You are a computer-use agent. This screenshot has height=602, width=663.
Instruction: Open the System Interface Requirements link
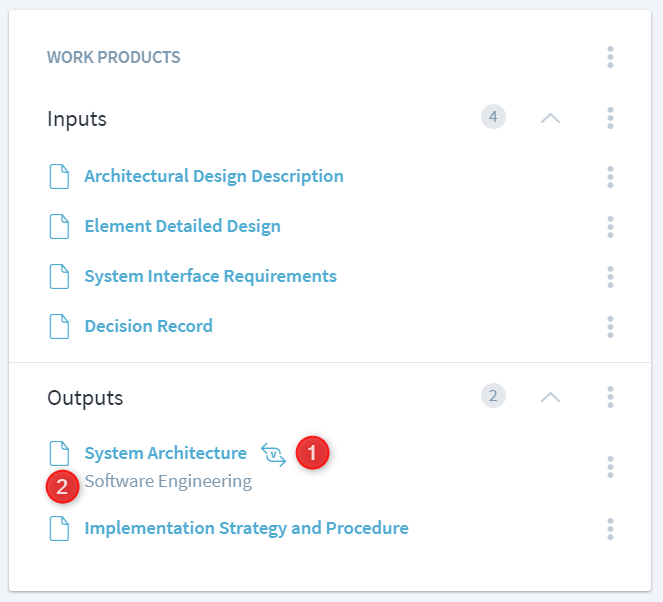pos(210,276)
